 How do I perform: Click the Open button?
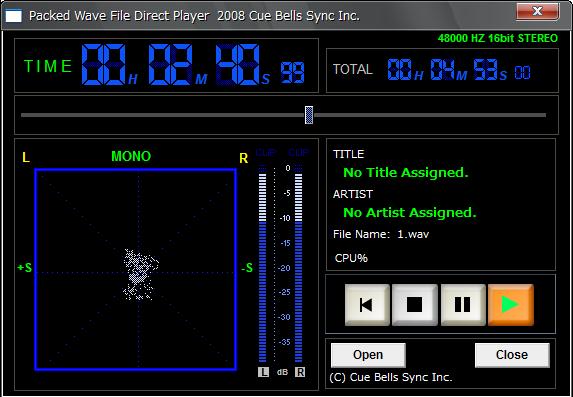click(x=368, y=355)
